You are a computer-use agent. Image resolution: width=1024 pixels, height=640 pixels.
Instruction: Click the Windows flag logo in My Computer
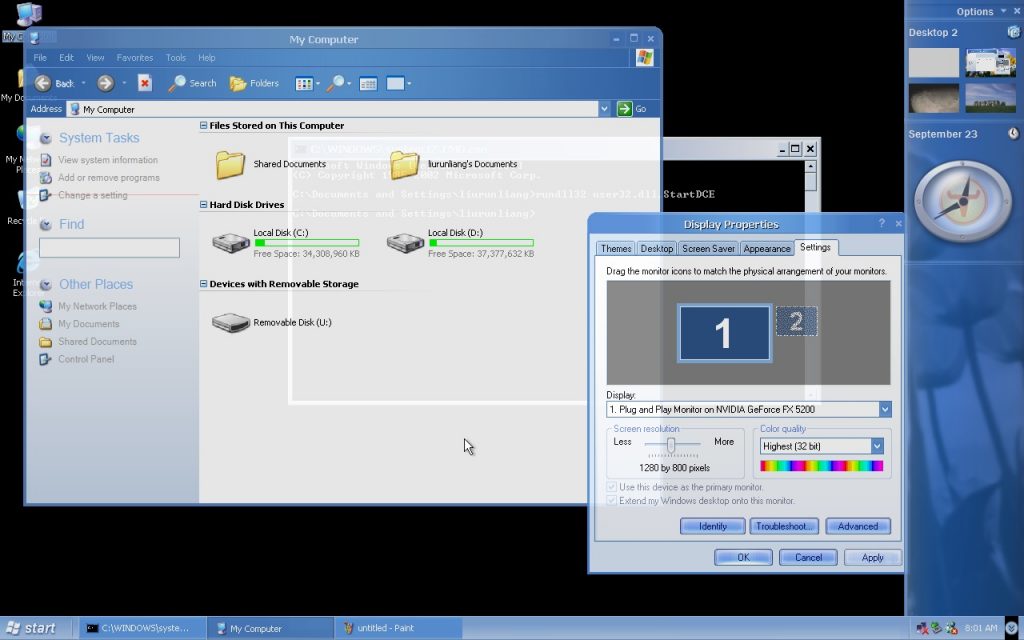pyautogui.click(x=645, y=57)
